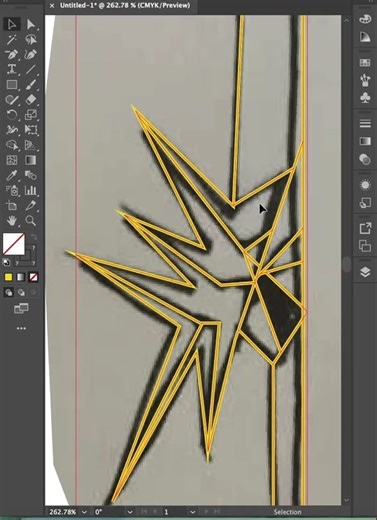The height and width of the screenshot is (520, 377).
Task: Open the rotate view angle dropdown
Action: (x=130, y=512)
